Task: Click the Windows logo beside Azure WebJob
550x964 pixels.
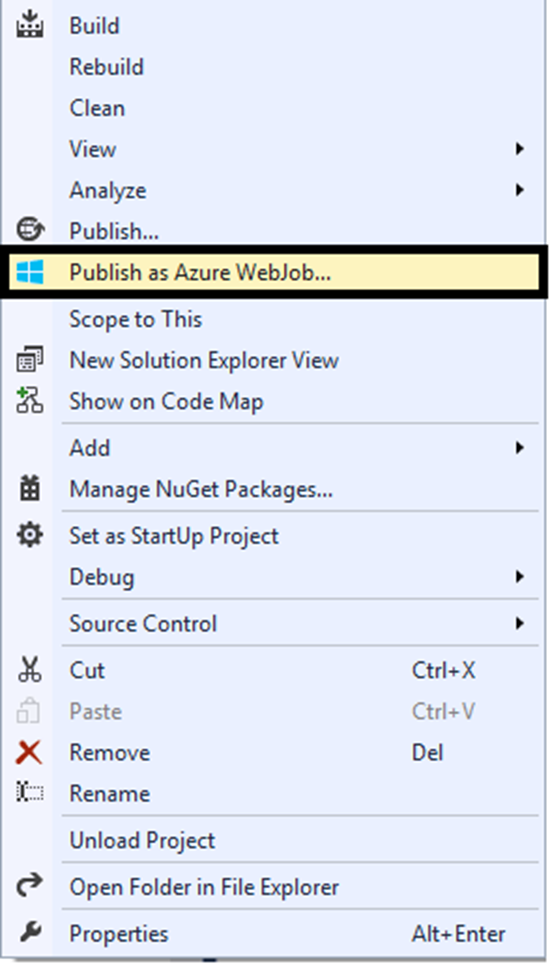Action: click(29, 272)
